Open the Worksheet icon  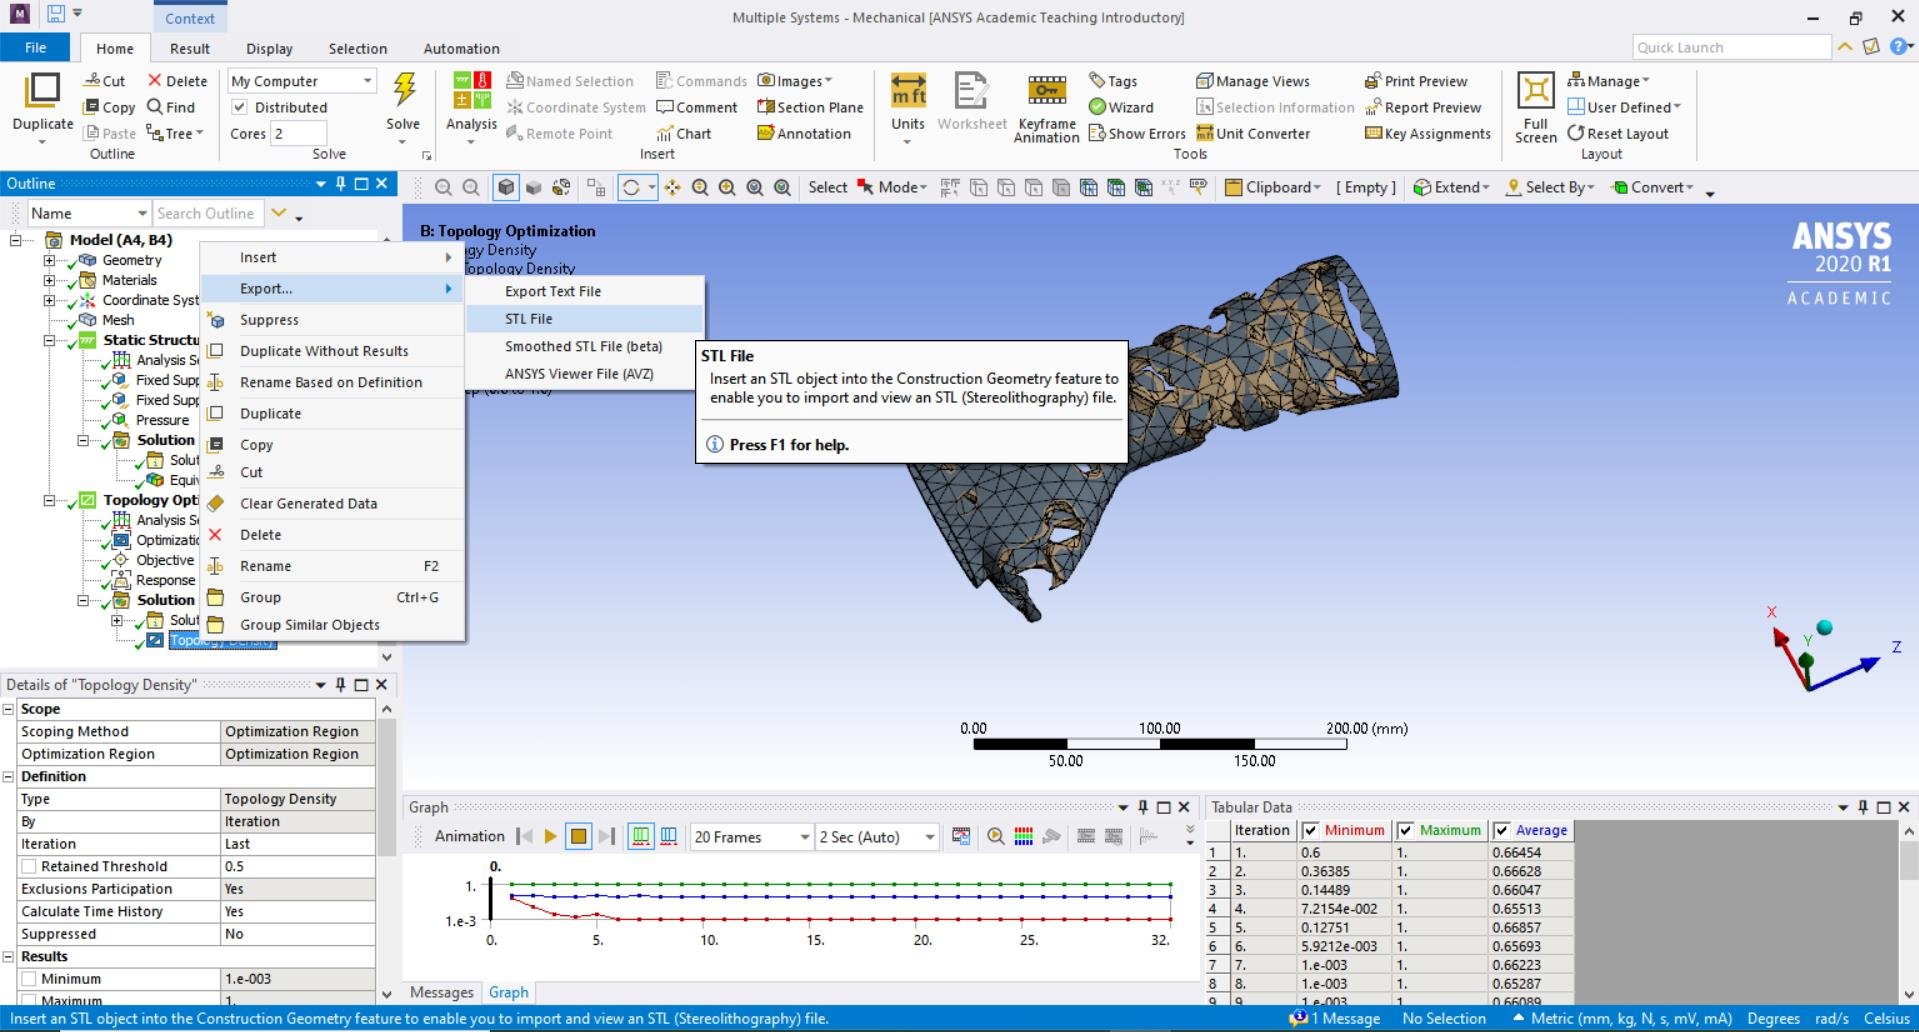tap(971, 90)
